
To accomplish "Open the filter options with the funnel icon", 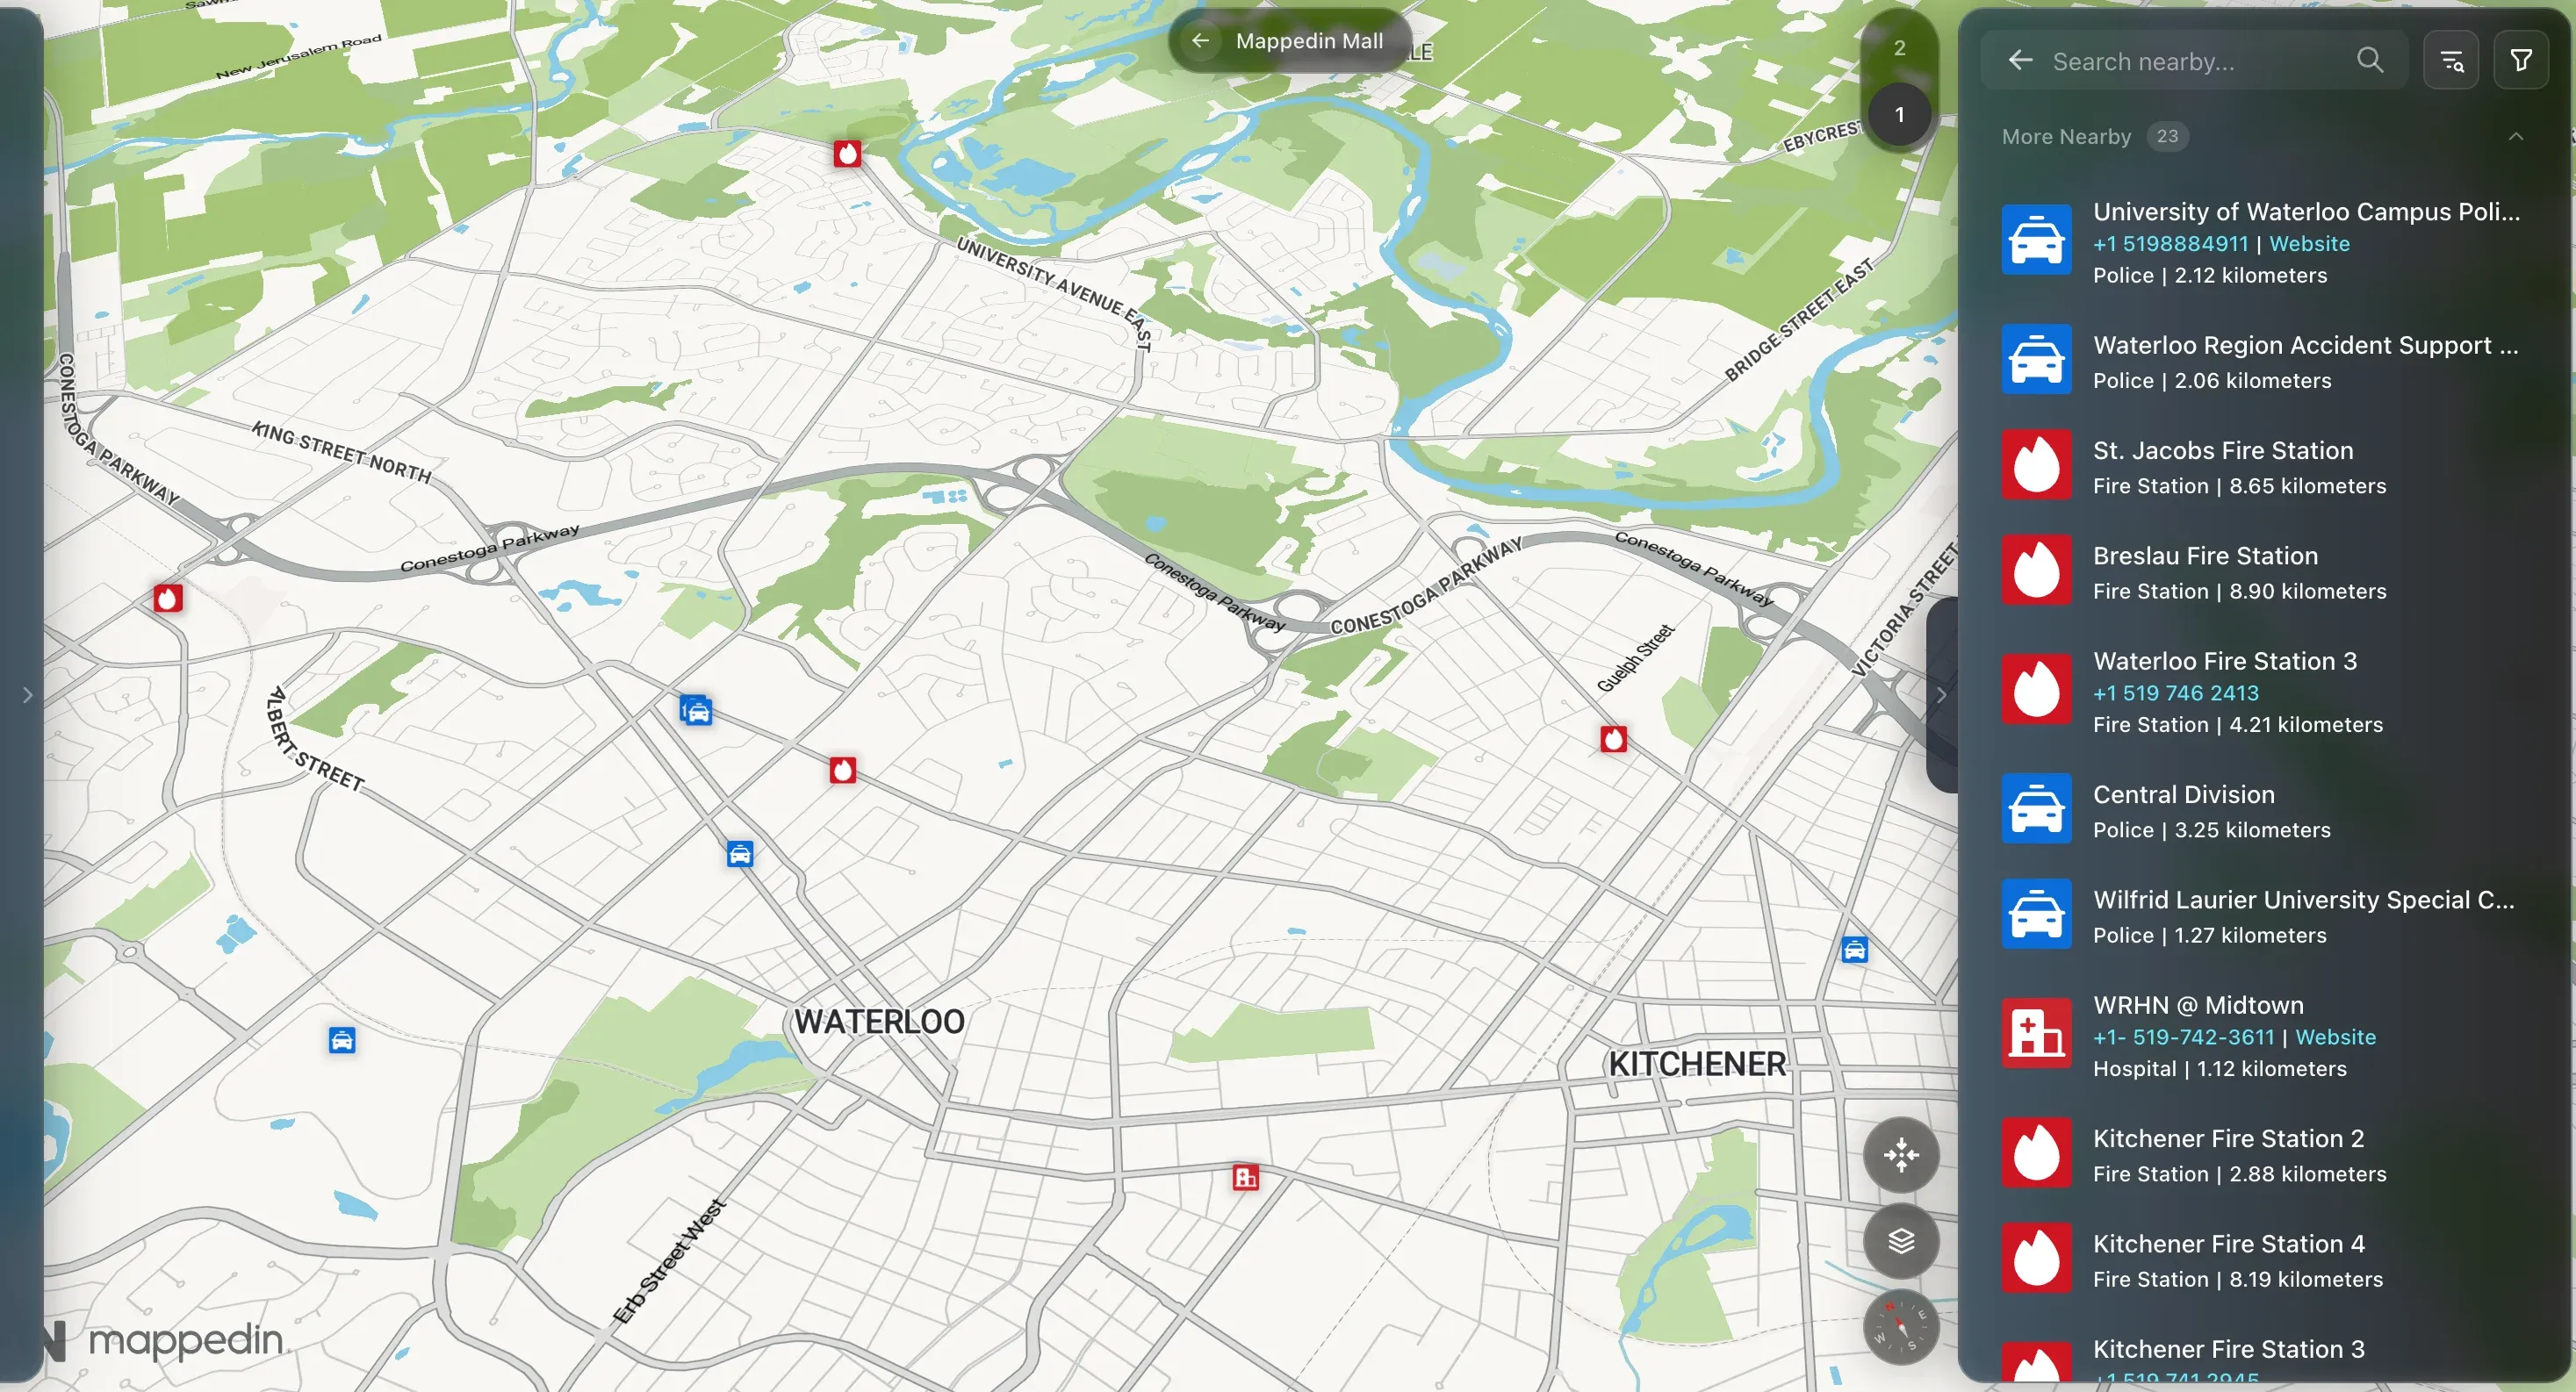I will (2521, 59).
